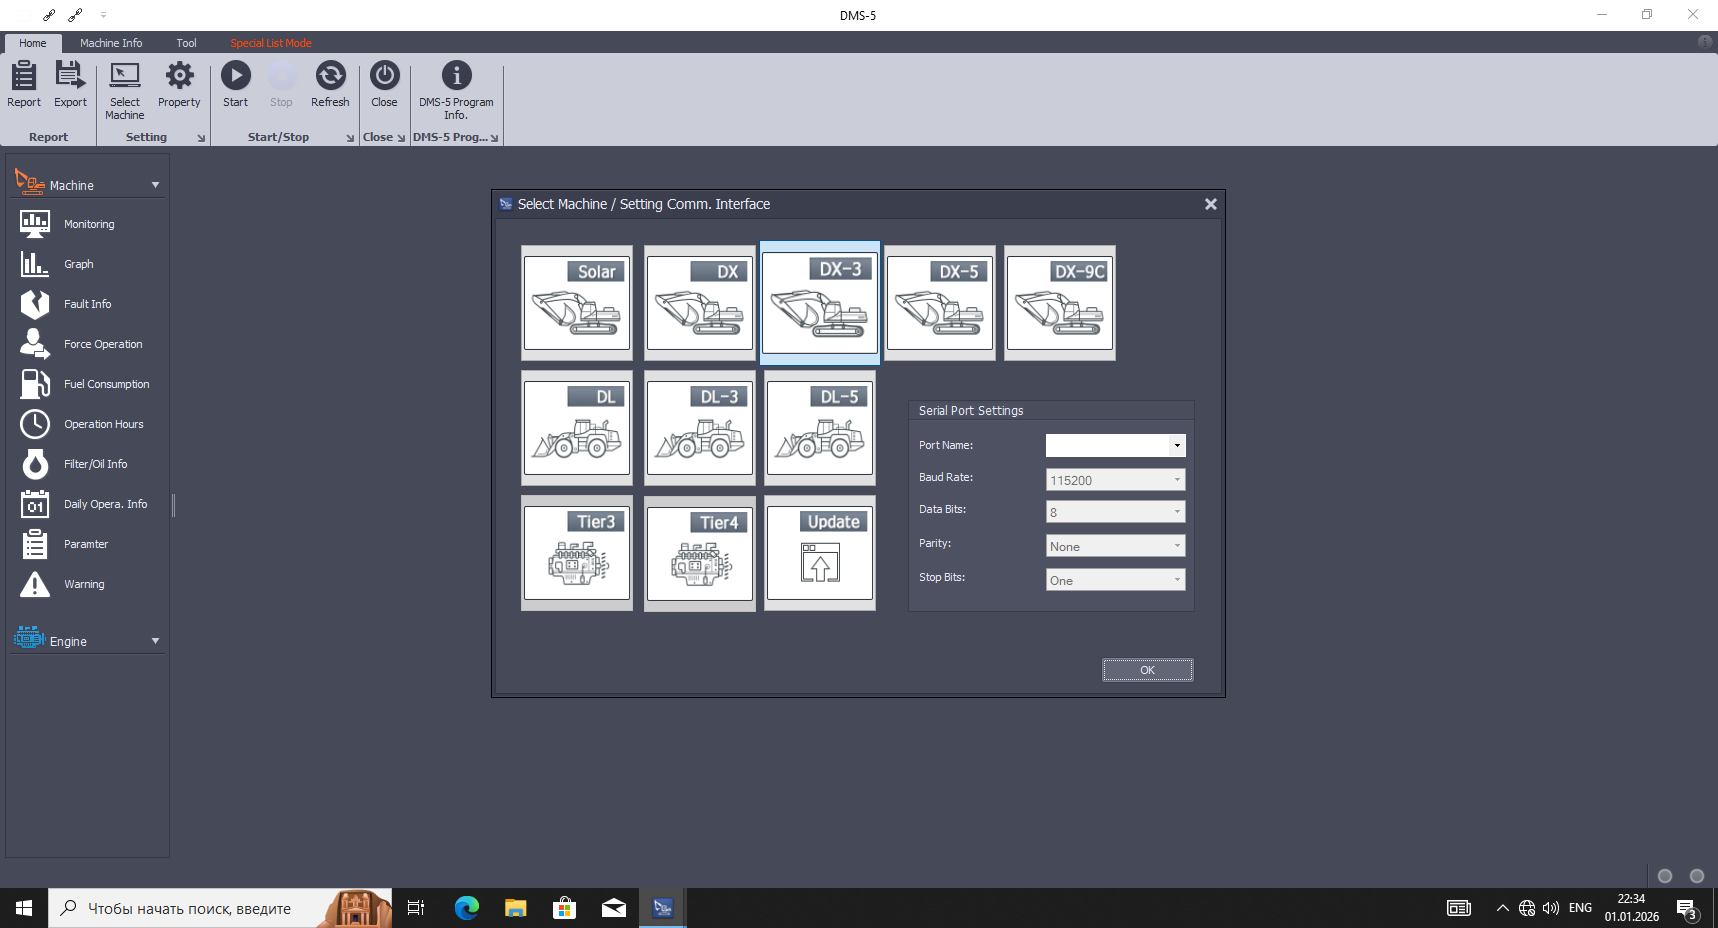Image resolution: width=1718 pixels, height=928 pixels.
Task: Switch to the Home tab
Action: pos(33,43)
